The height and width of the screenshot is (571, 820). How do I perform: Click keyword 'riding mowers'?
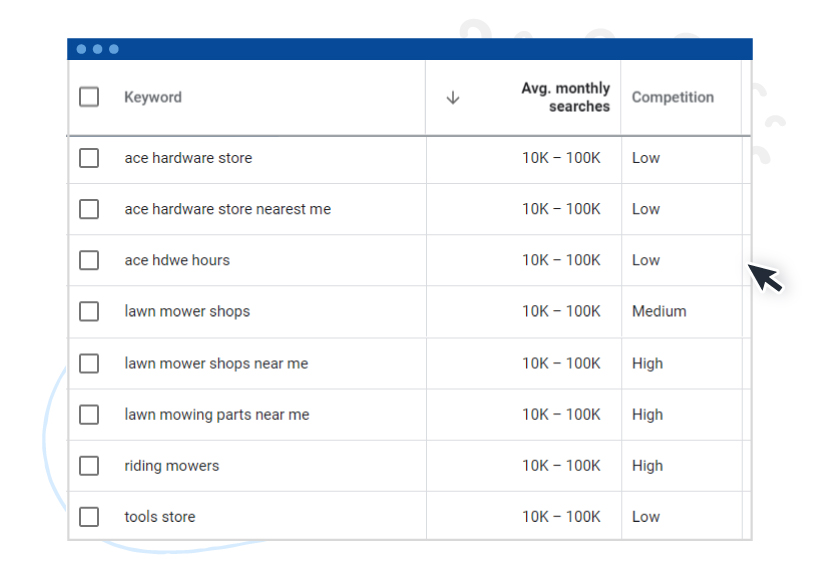pos(172,465)
